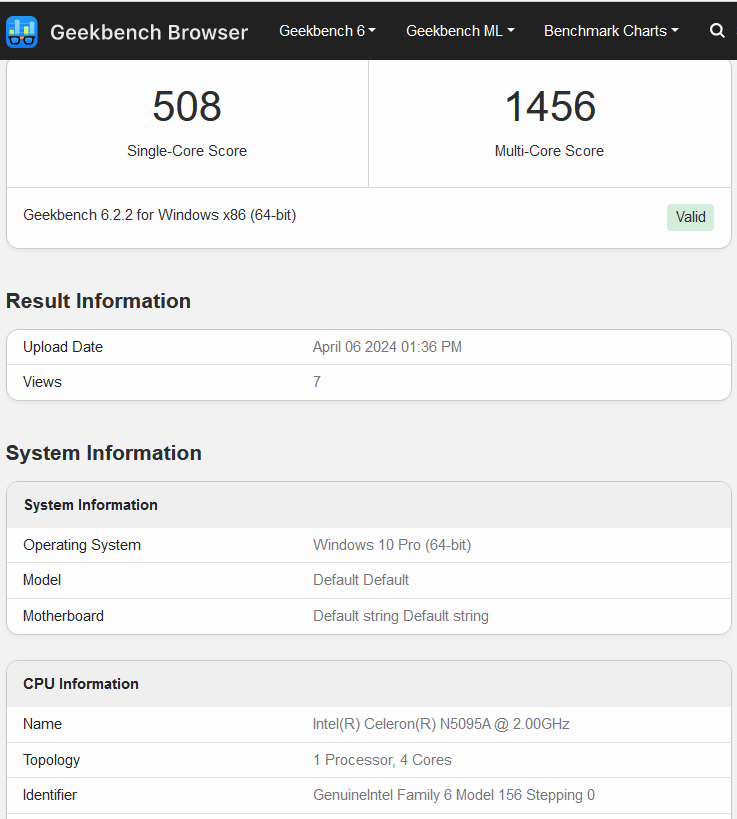Image resolution: width=737 pixels, height=819 pixels.
Task: Select the views count 7
Action: click(317, 382)
